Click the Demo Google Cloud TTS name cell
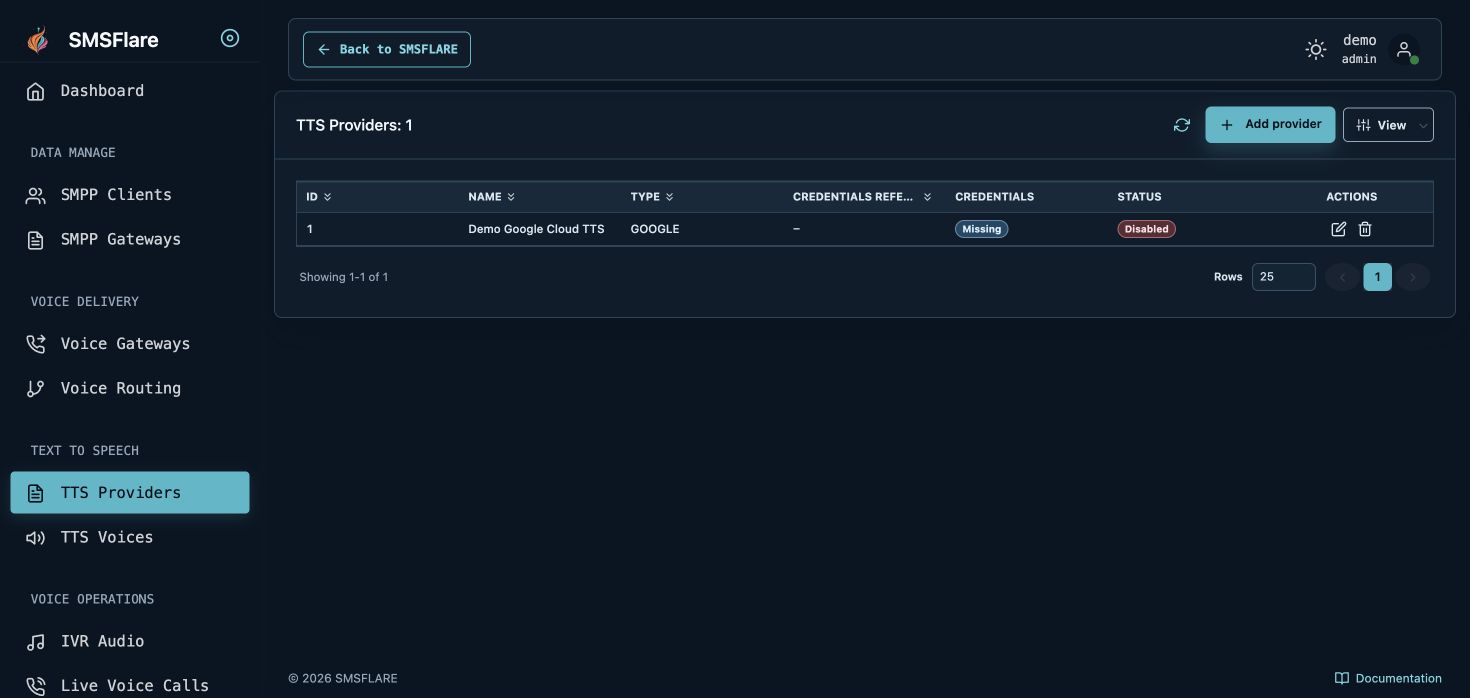 [536, 229]
